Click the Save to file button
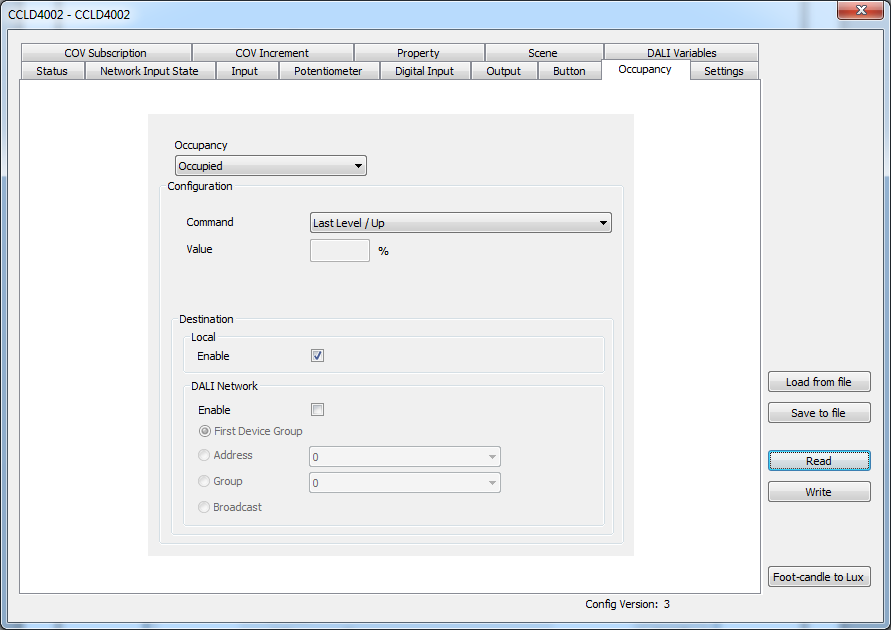The width and height of the screenshot is (891, 630). (819, 413)
